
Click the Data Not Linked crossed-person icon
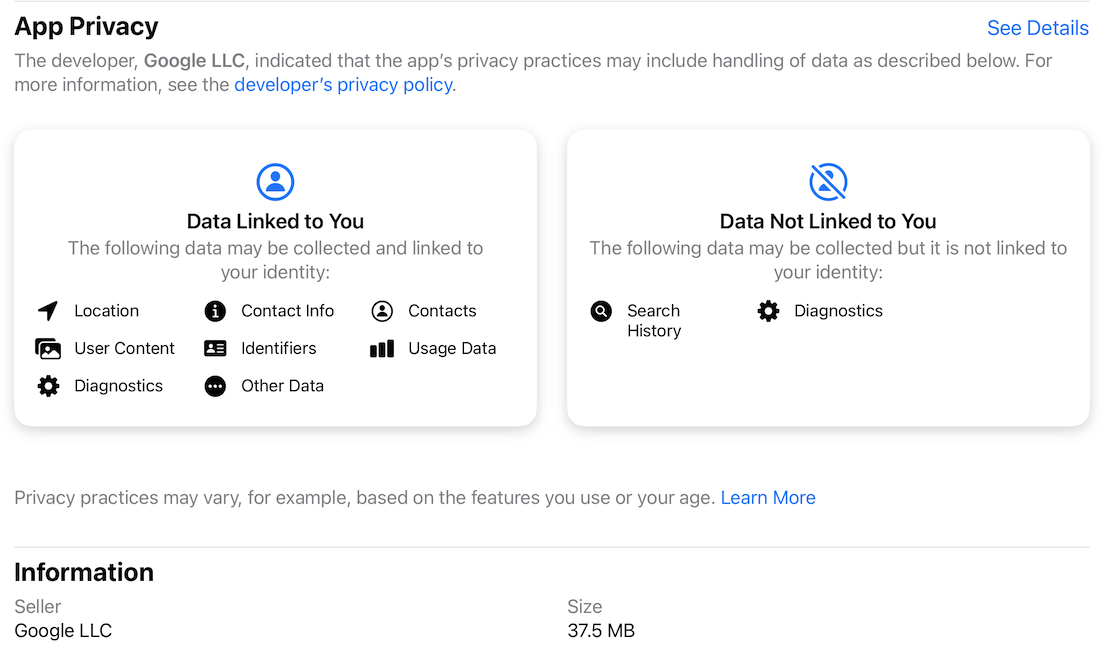[x=828, y=182]
